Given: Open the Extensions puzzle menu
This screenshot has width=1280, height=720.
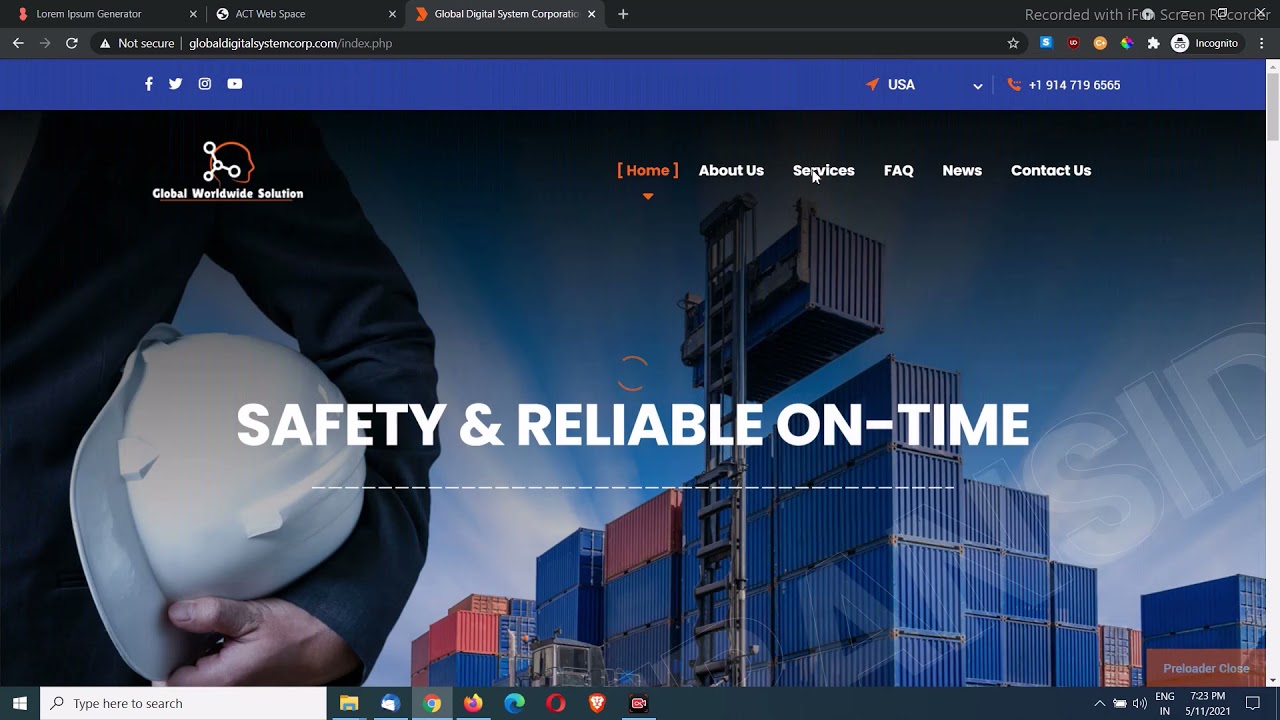Looking at the screenshot, I should pos(1153,43).
